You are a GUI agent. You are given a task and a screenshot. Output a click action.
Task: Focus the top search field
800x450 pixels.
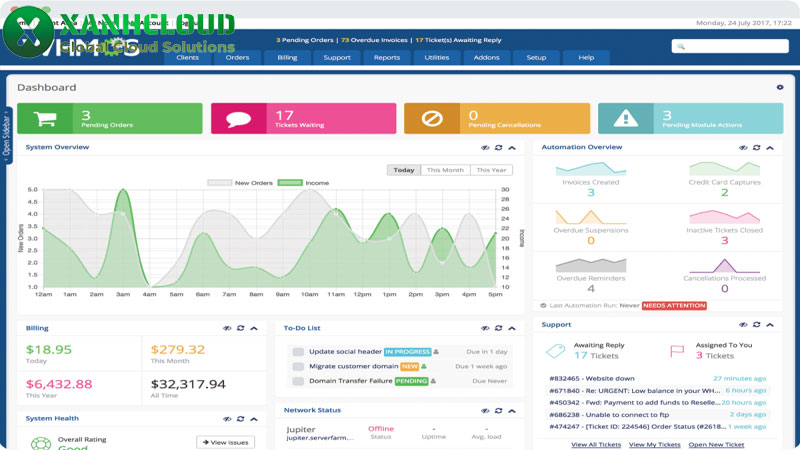(730, 46)
